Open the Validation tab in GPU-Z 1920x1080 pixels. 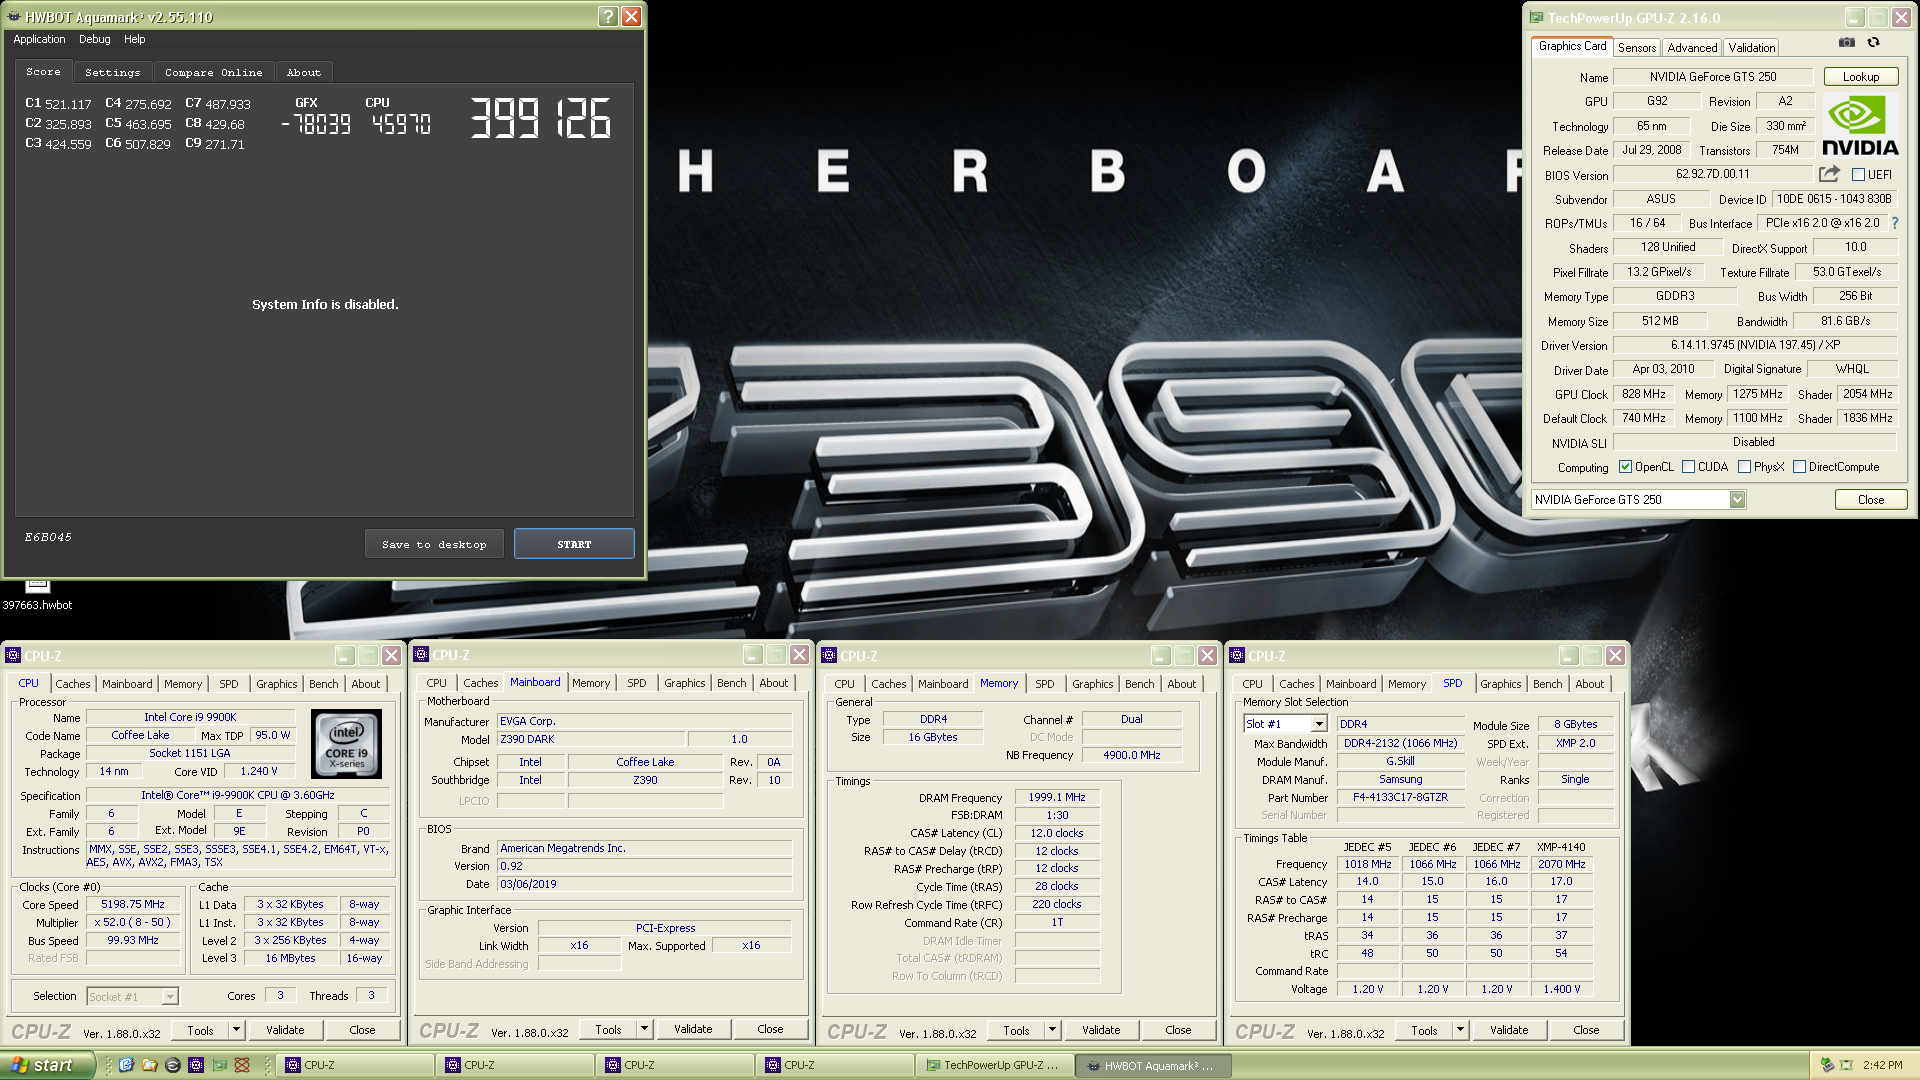pos(1752,47)
